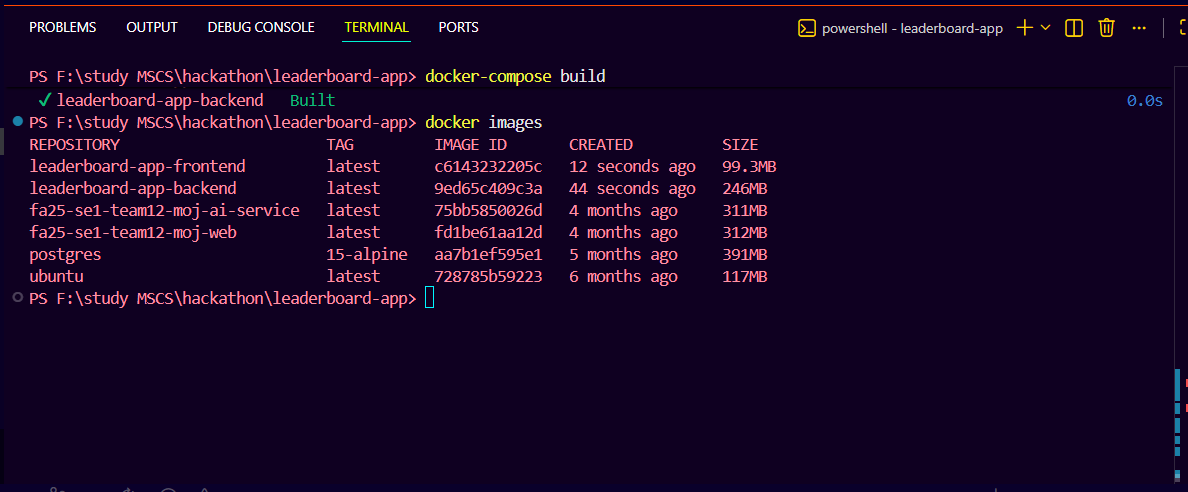Open the OUTPUT tab
Screen dimensions: 1188x492
point(152,27)
